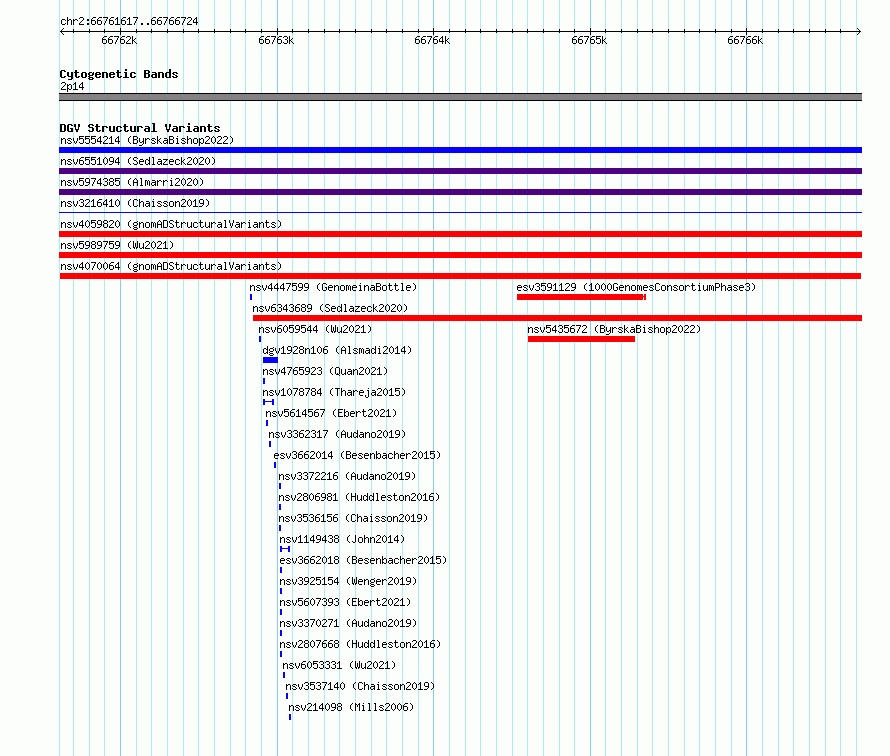Click the esv3662014 (Besenbacher2015) label

357,455
